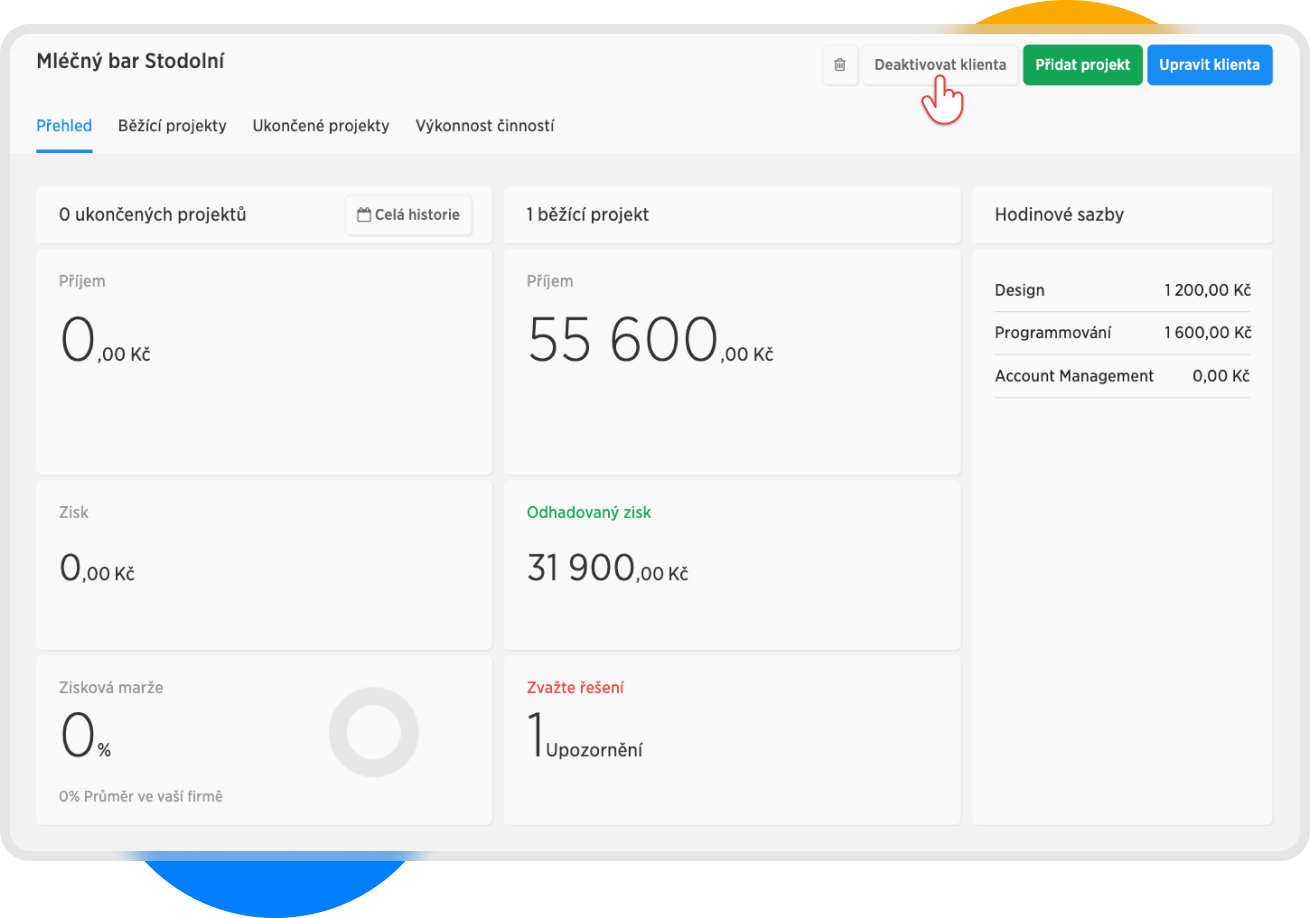Go to the Výkonnost činností tab
This screenshot has width=1310, height=918.
click(485, 126)
